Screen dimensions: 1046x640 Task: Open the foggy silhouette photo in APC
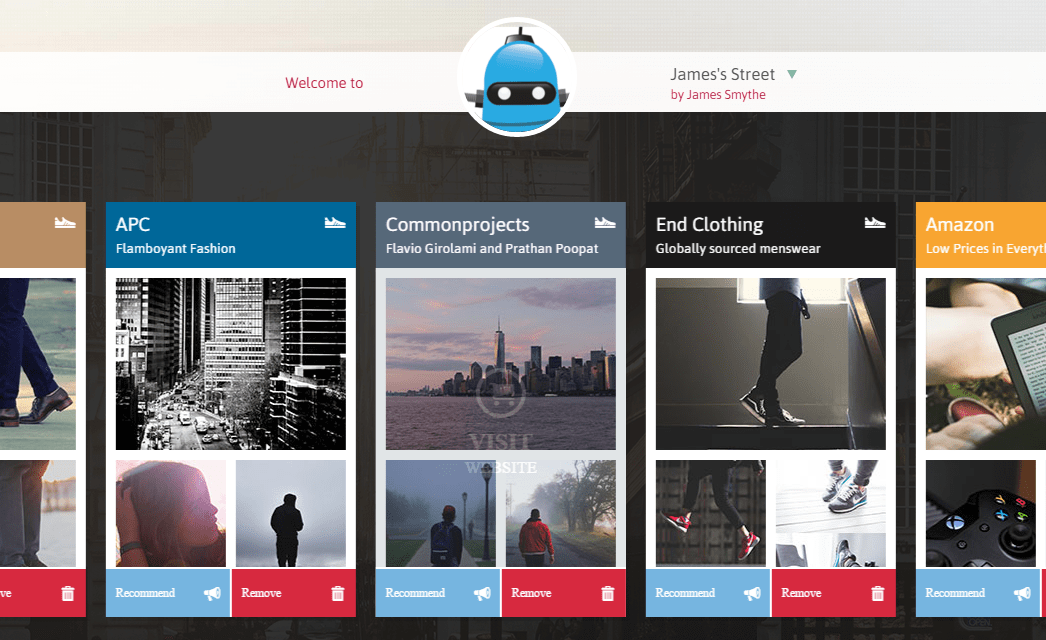pos(291,513)
